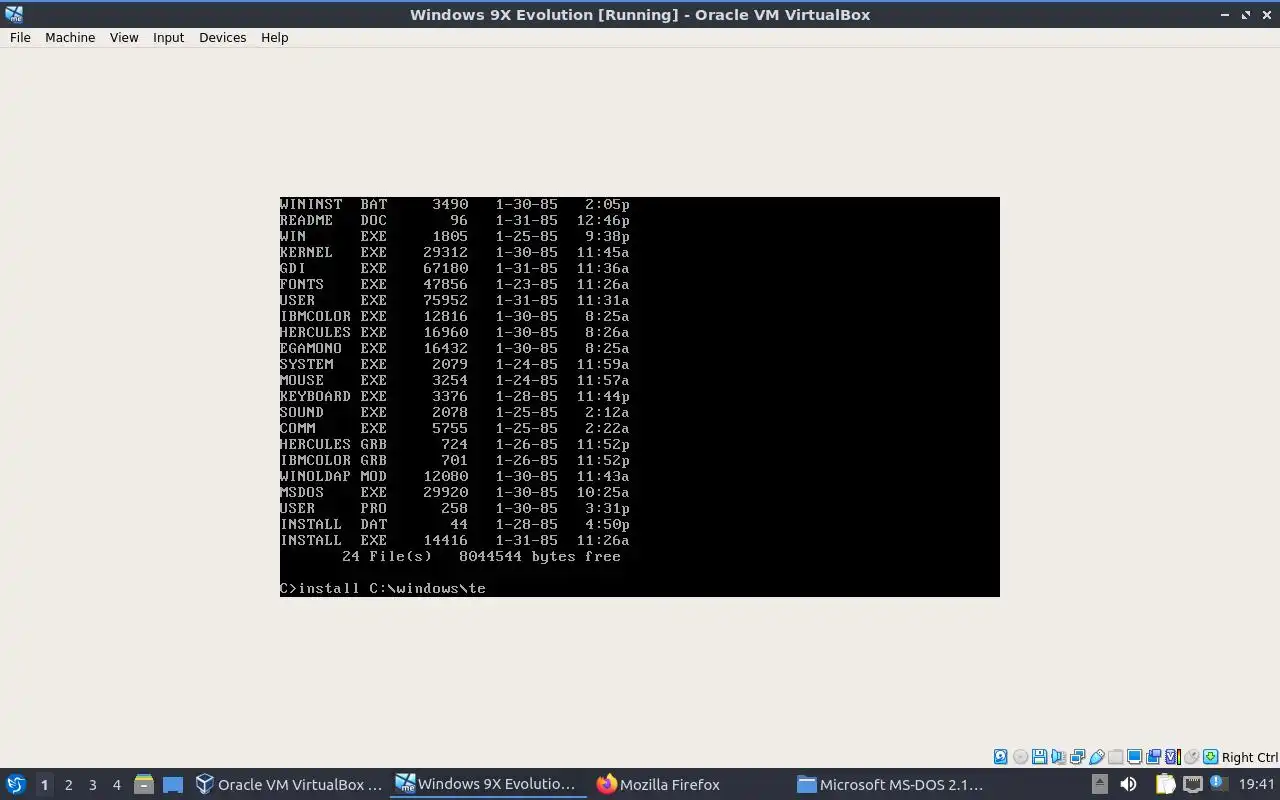Click the mouse integration icon in status bar

coord(1192,757)
